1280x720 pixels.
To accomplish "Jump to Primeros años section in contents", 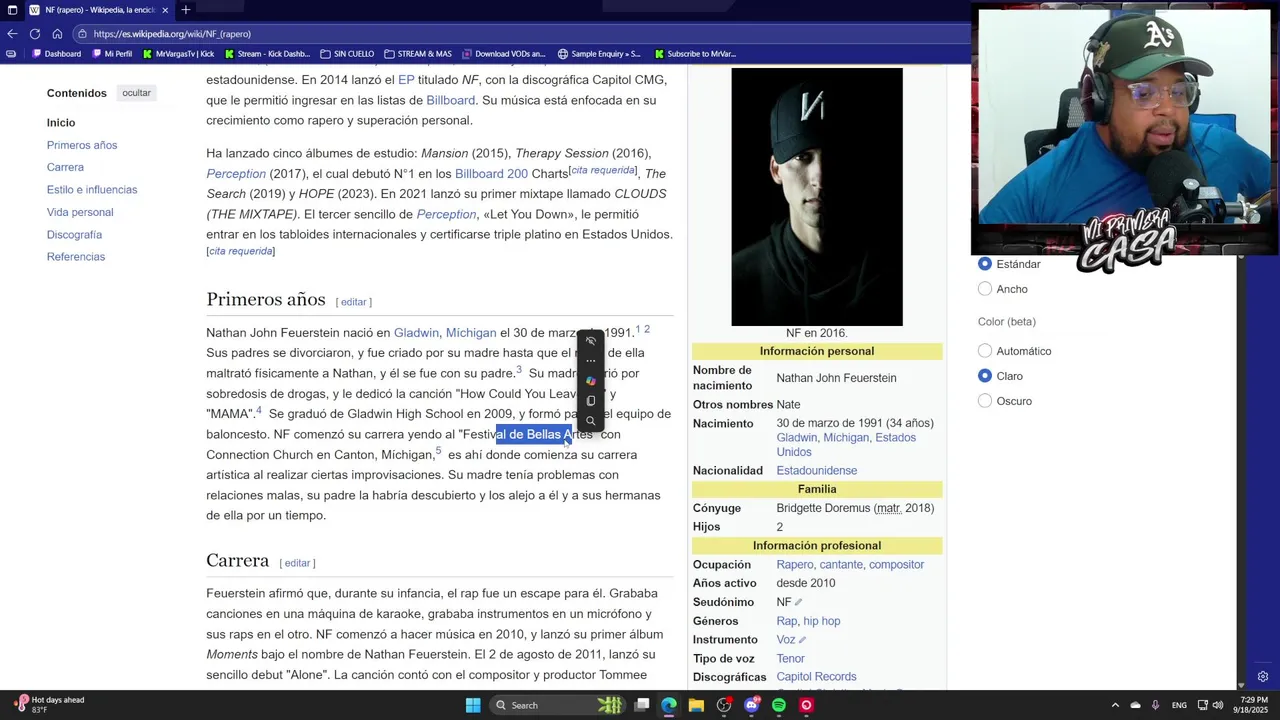I will [x=82, y=145].
